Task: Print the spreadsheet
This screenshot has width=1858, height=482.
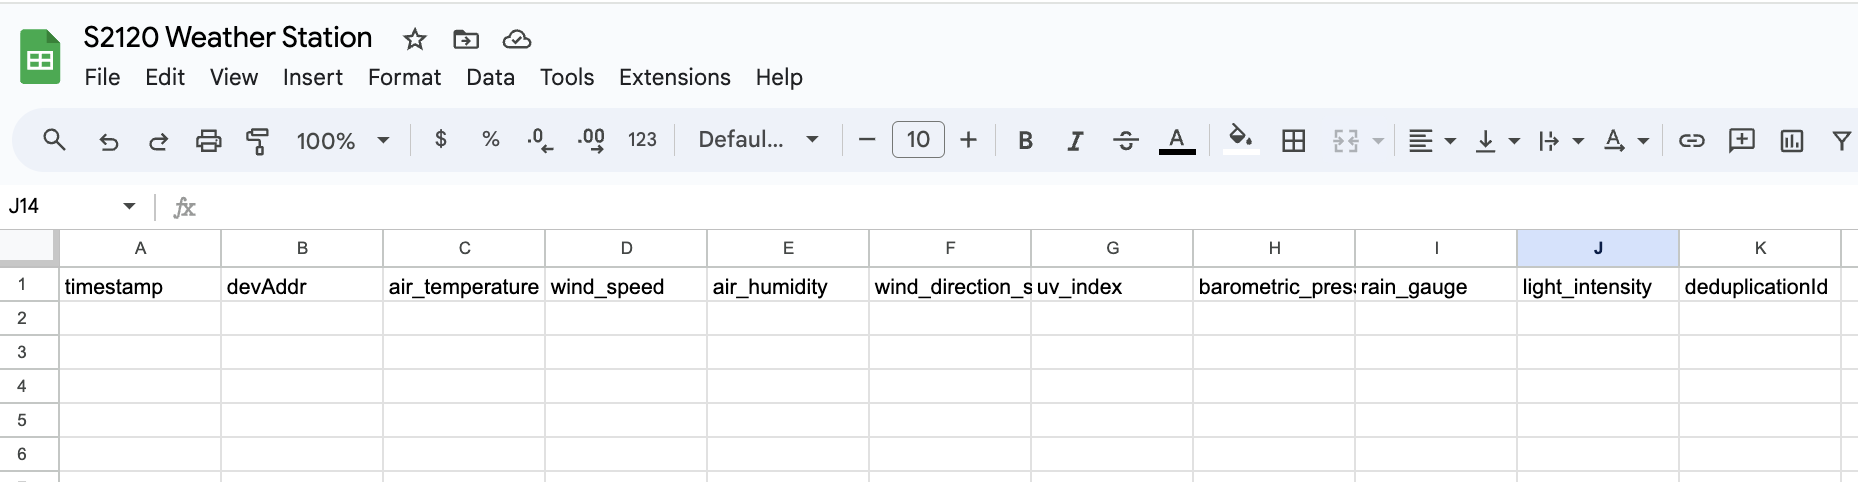Action: coord(208,141)
